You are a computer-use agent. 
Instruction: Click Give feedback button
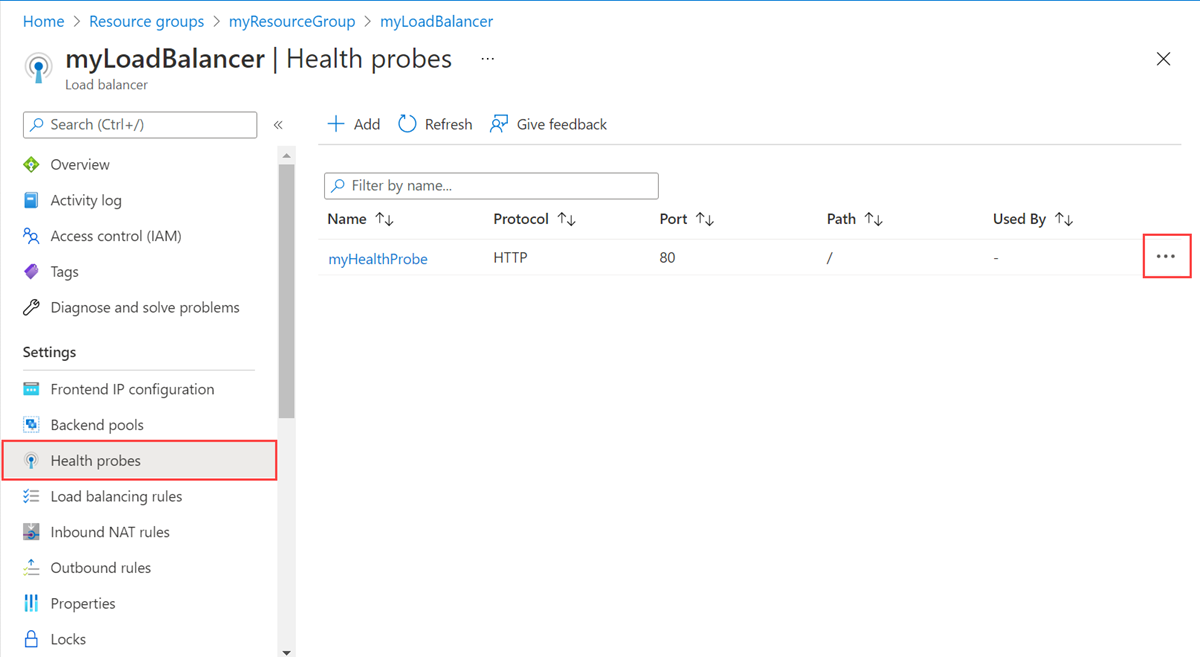point(548,124)
